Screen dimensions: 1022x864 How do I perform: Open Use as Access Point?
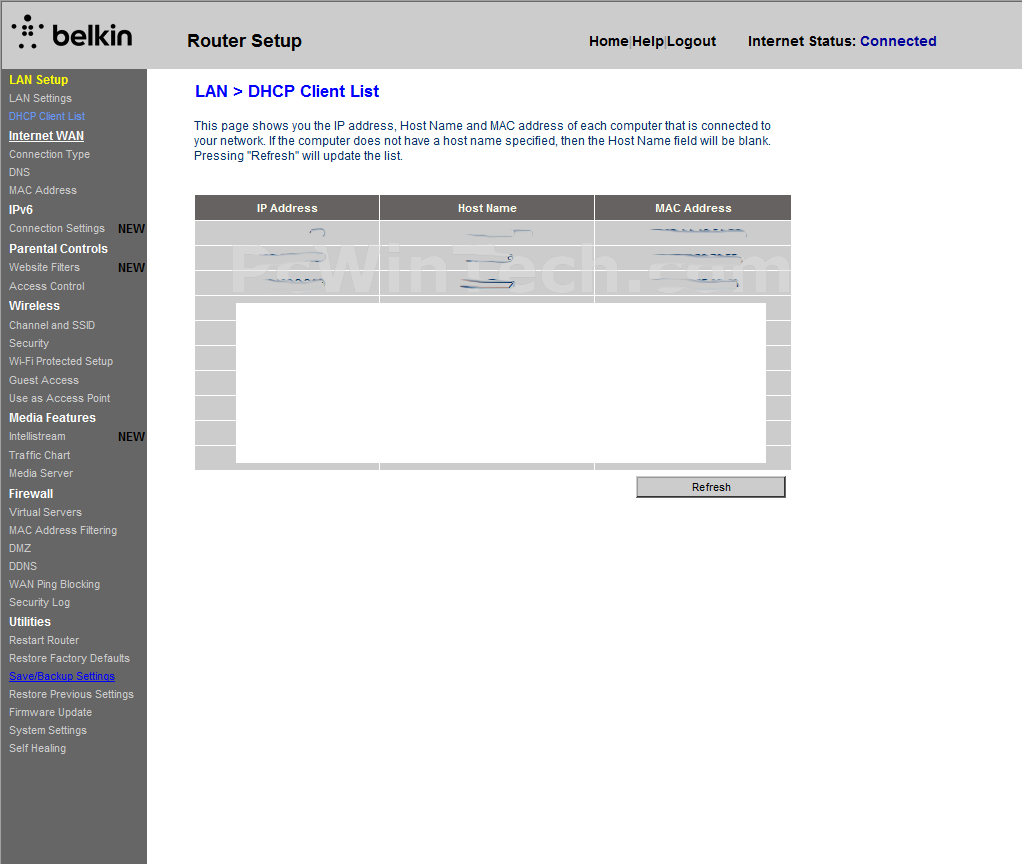pyautogui.click(x=59, y=398)
